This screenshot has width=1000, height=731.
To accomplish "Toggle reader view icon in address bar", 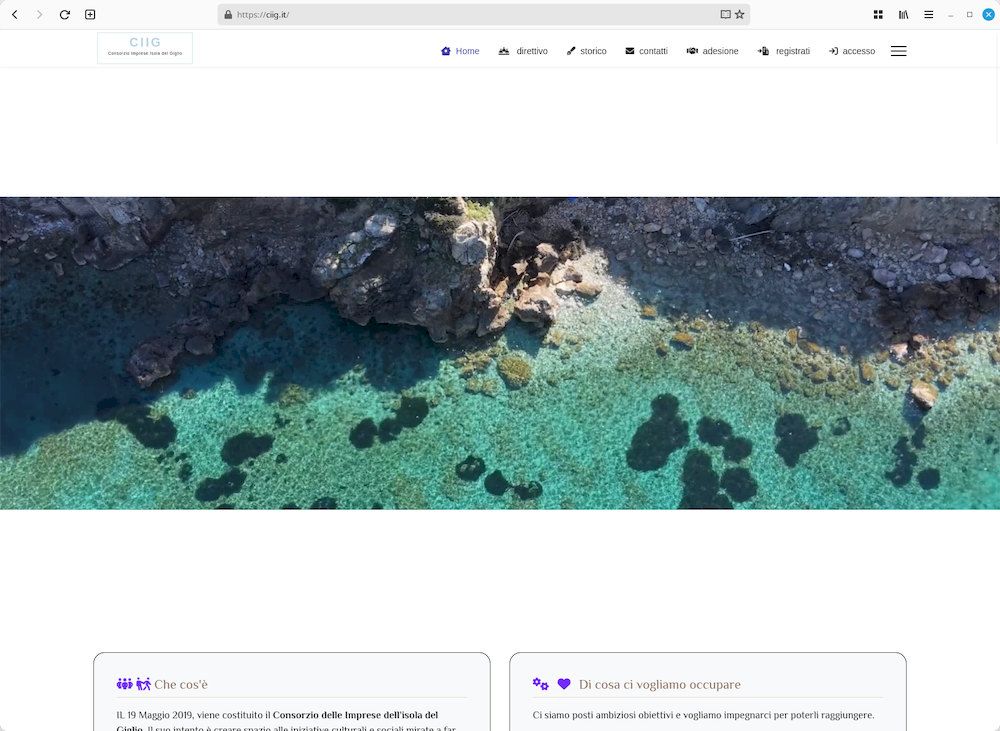I will (x=725, y=15).
